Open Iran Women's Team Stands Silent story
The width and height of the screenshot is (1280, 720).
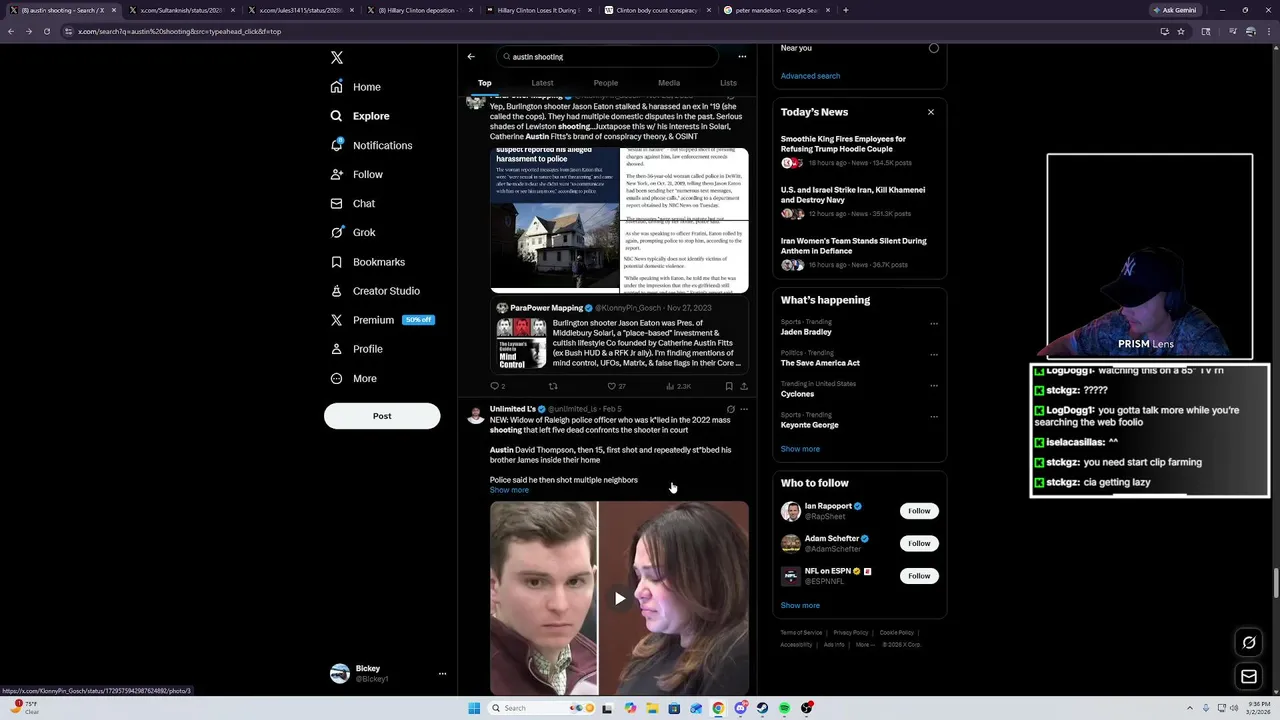coord(859,253)
